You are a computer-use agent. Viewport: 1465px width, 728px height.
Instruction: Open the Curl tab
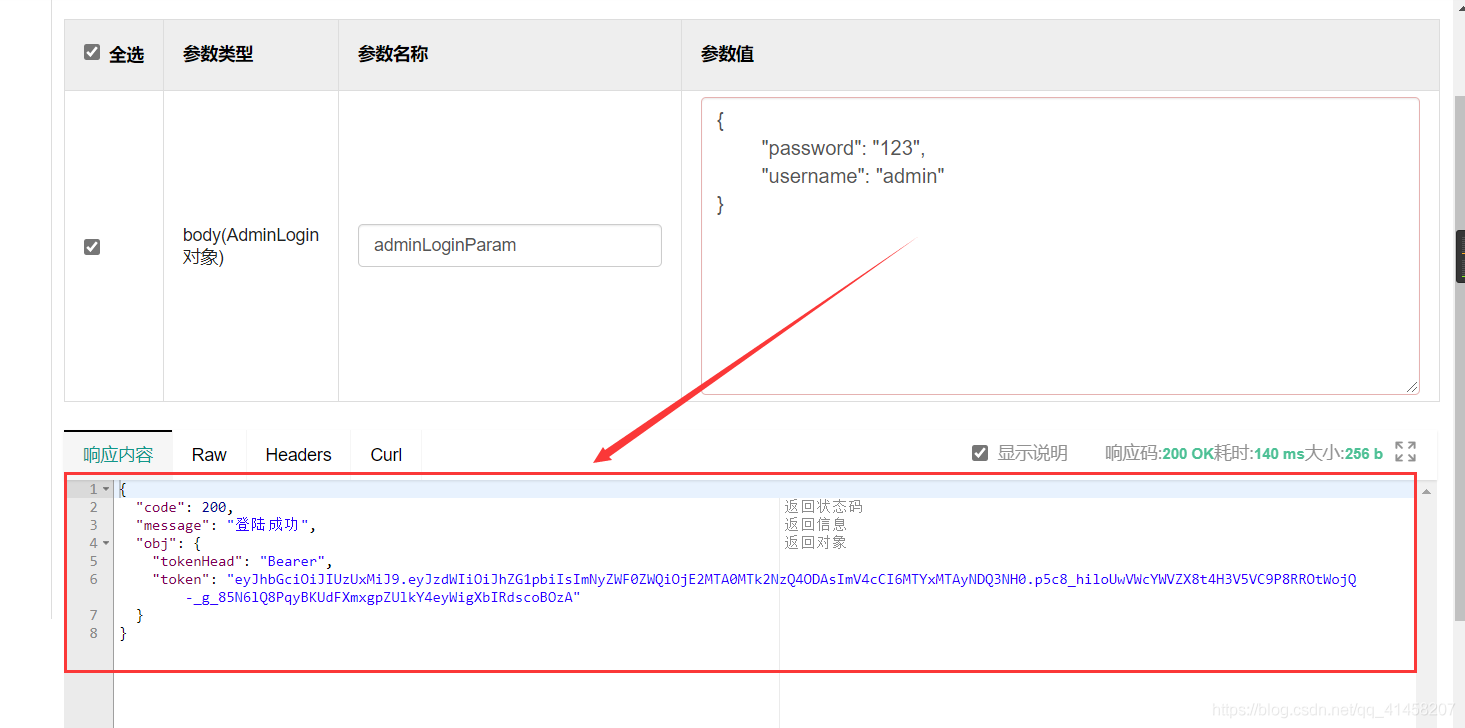[x=386, y=454]
